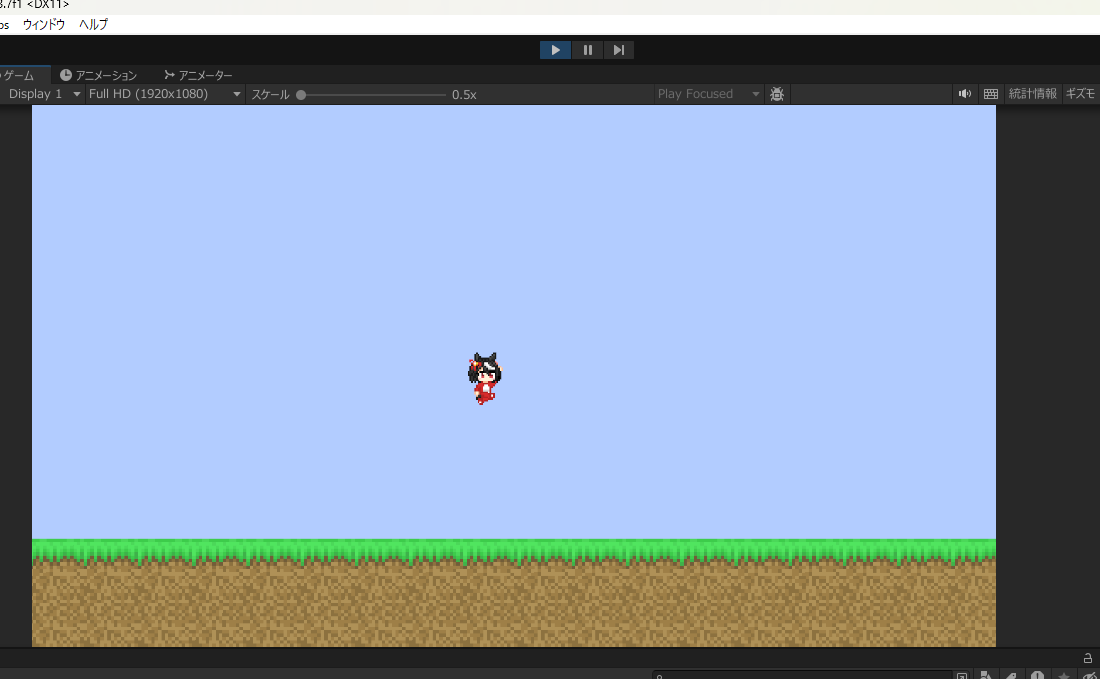The image size is (1100, 679).
Task: Click the スケール slider handle
Action: (301, 95)
